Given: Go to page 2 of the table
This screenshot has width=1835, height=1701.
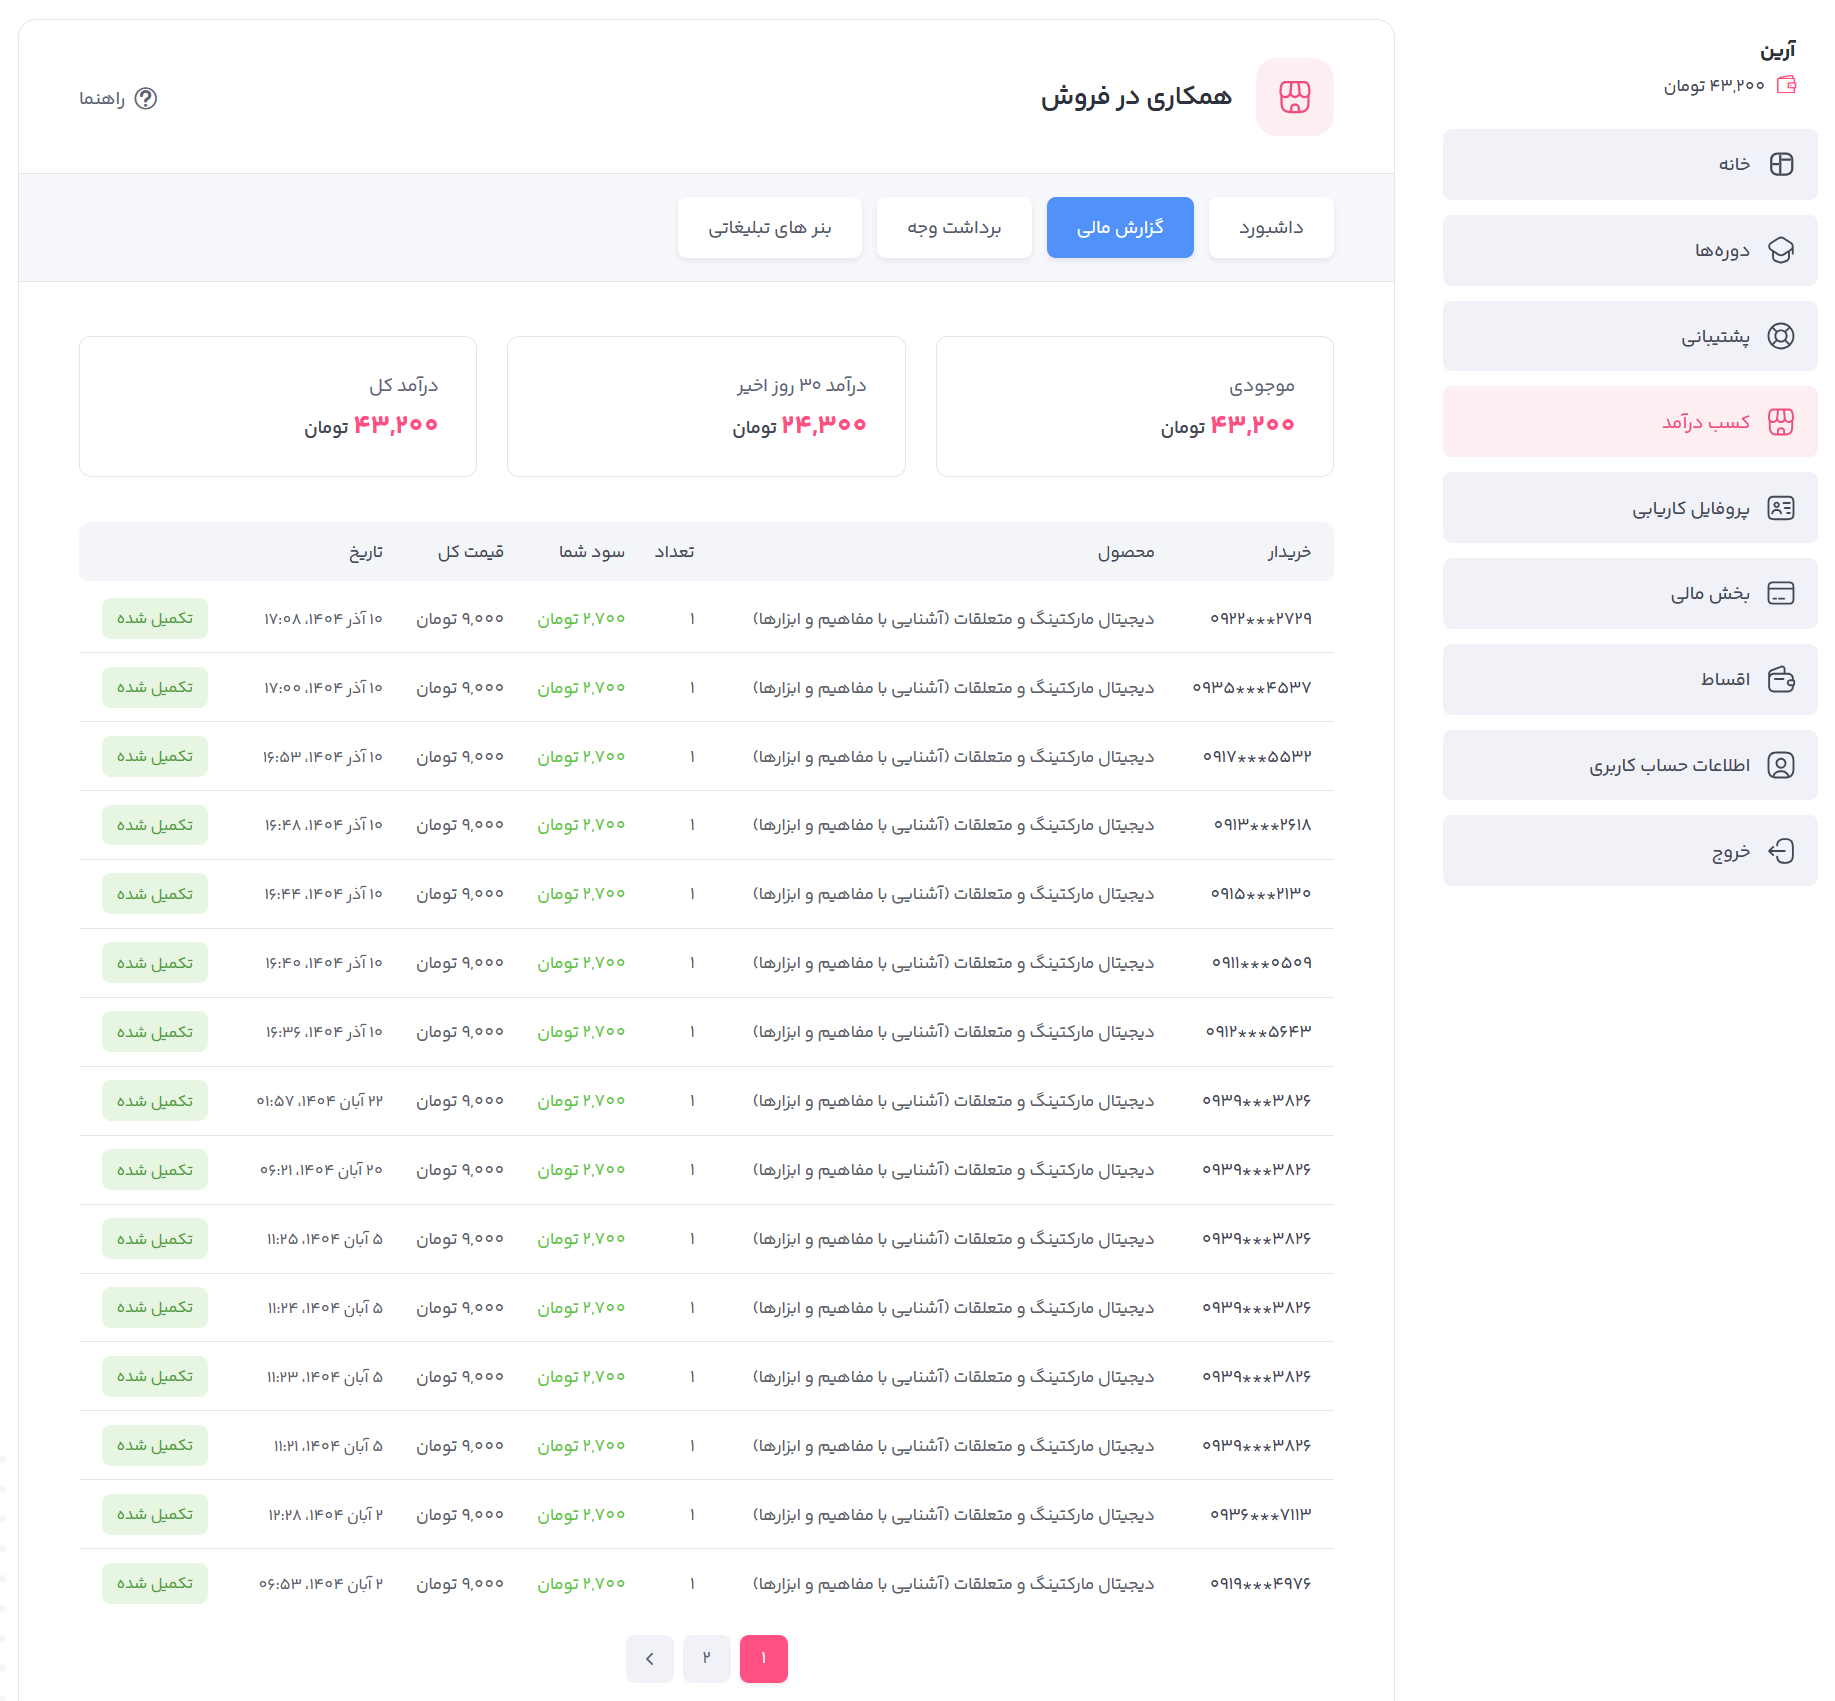Looking at the screenshot, I should 706,1658.
